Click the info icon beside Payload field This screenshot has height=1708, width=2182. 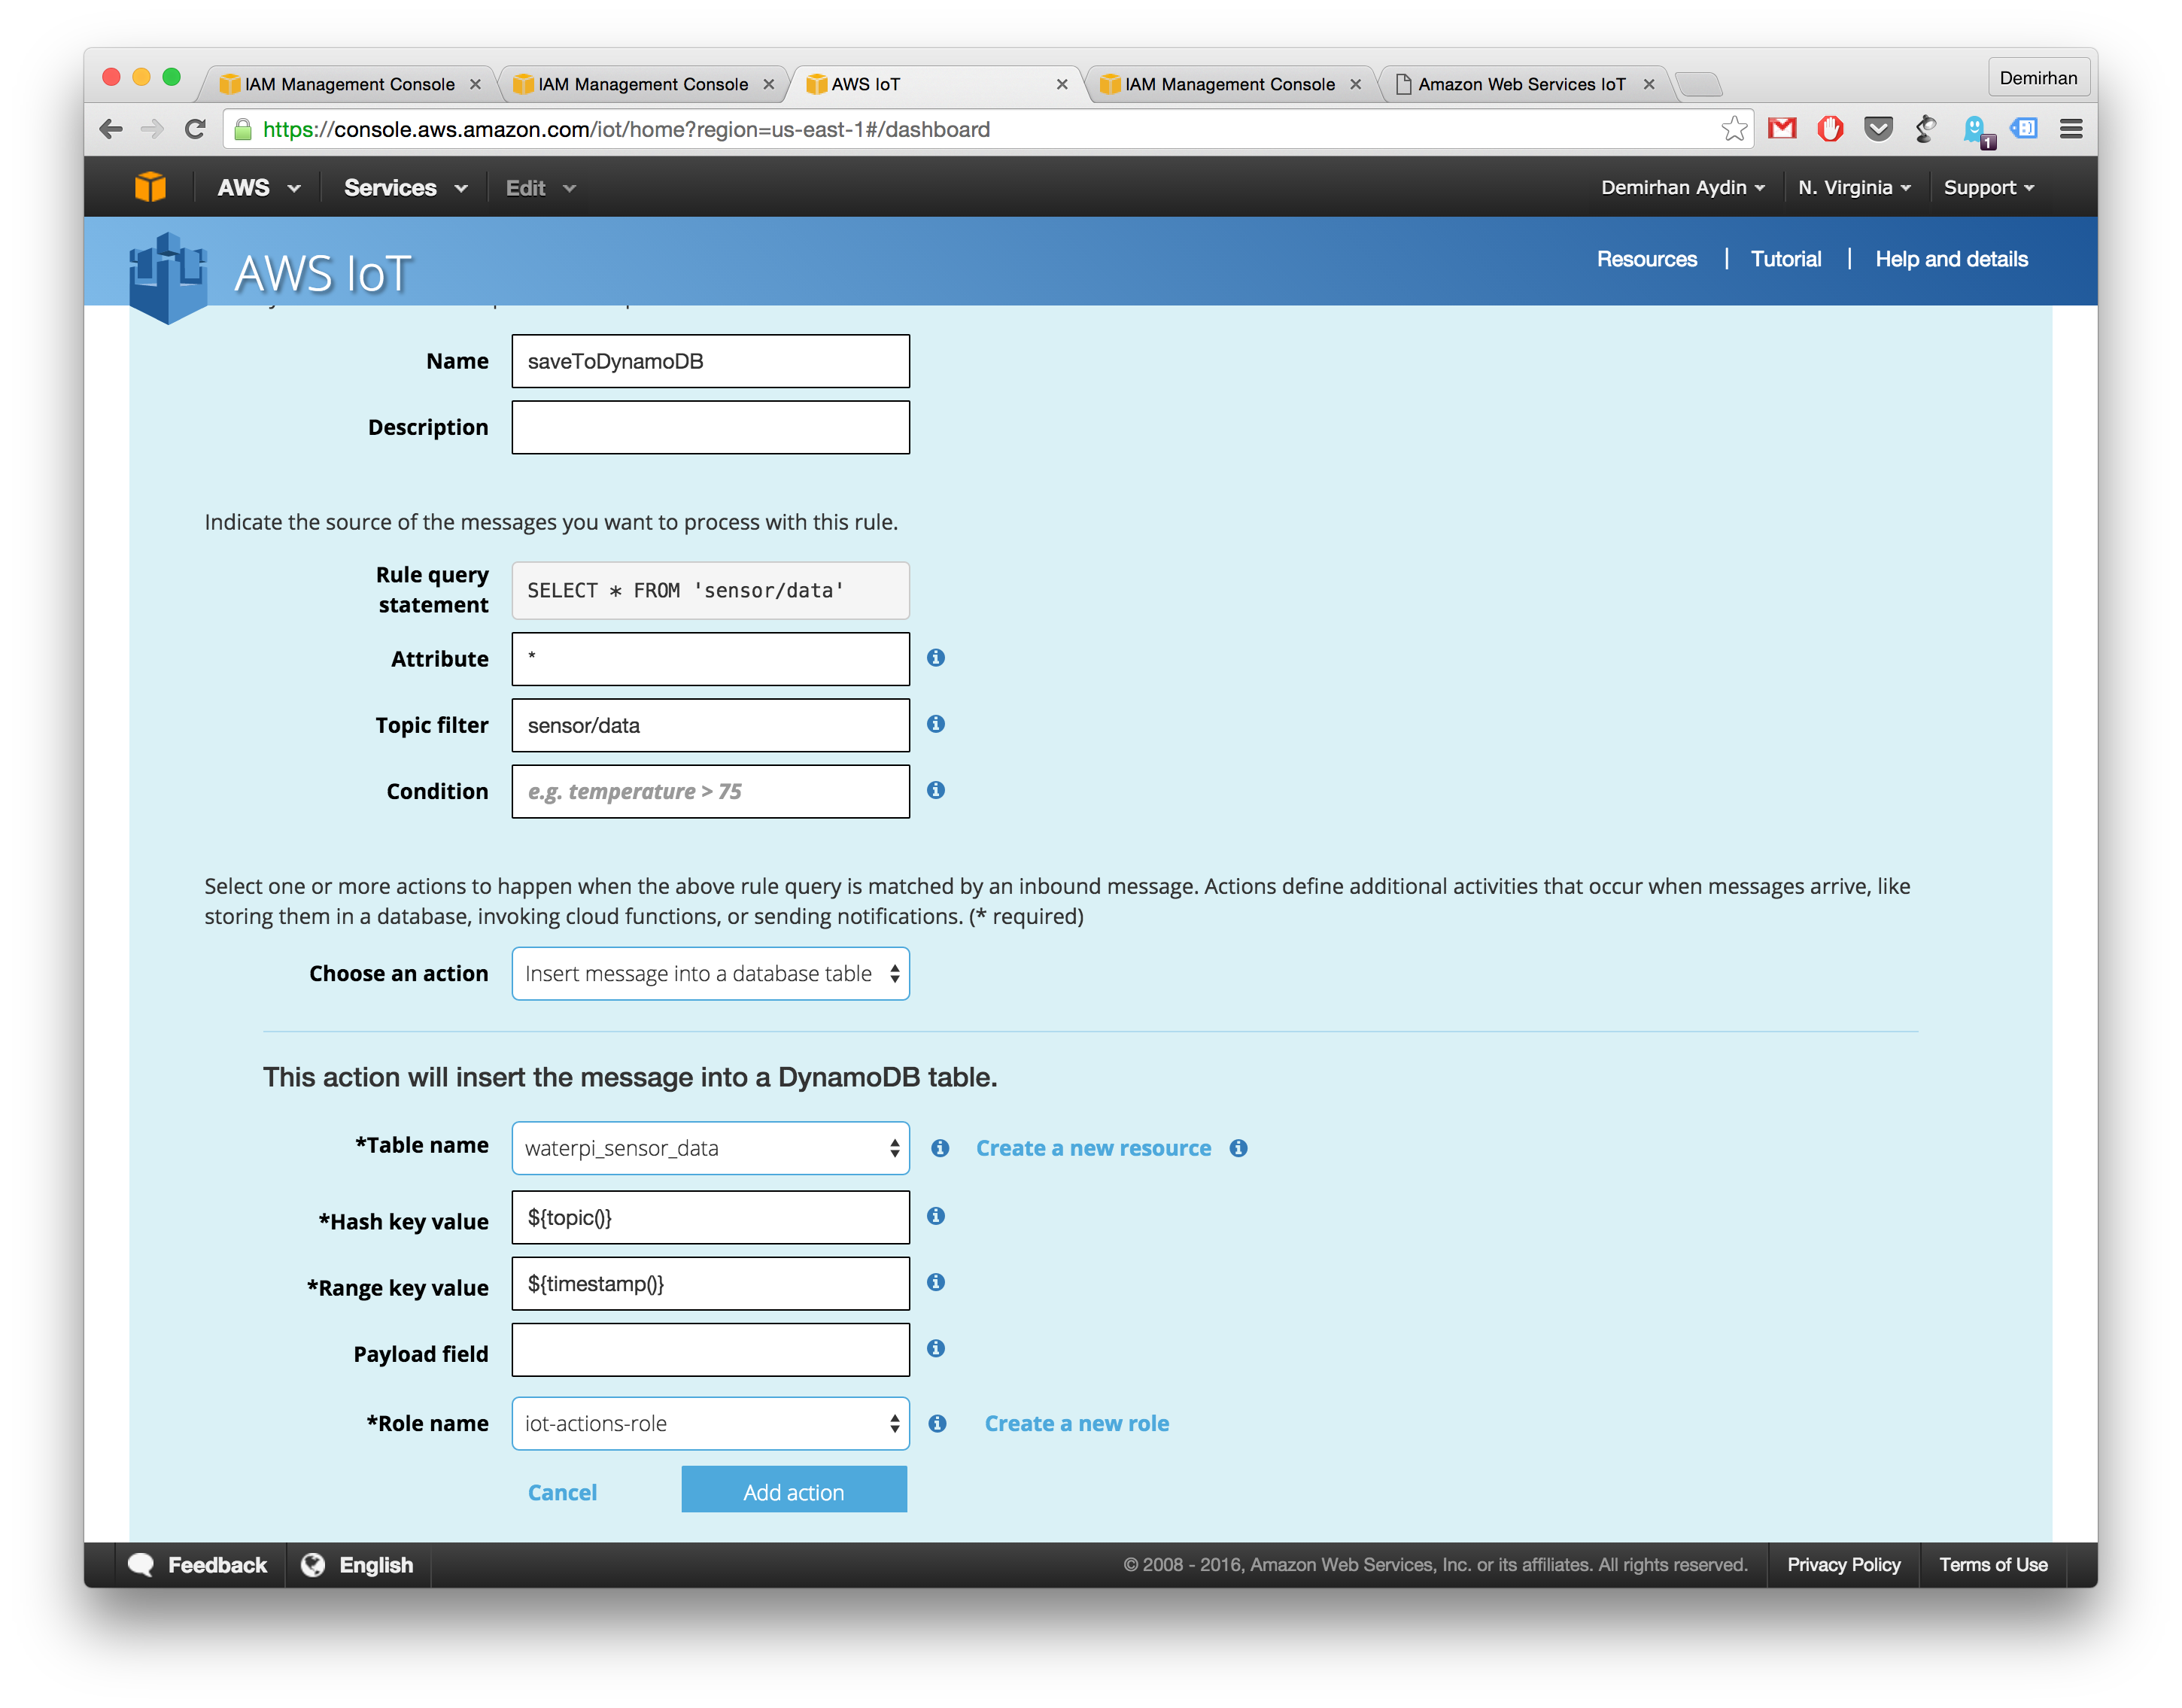point(935,1349)
